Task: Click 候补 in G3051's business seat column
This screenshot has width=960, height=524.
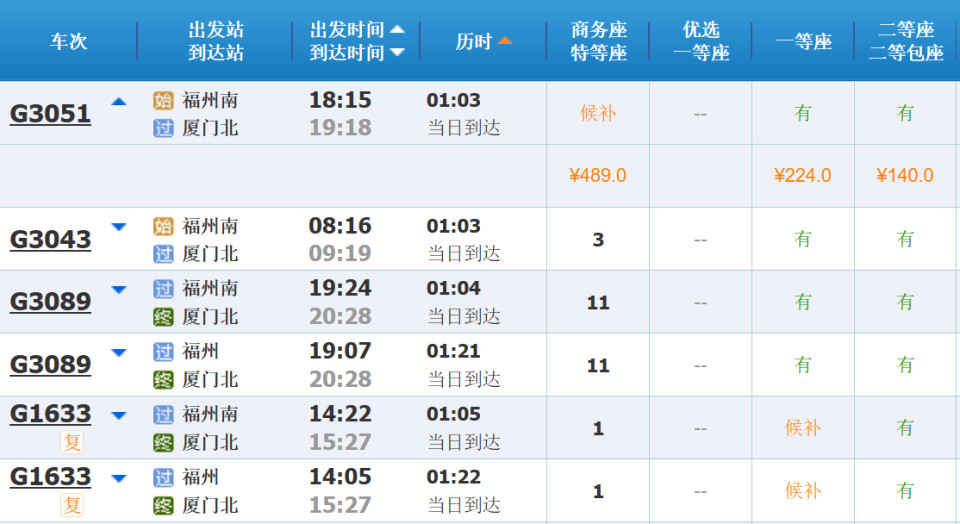Action: (598, 113)
